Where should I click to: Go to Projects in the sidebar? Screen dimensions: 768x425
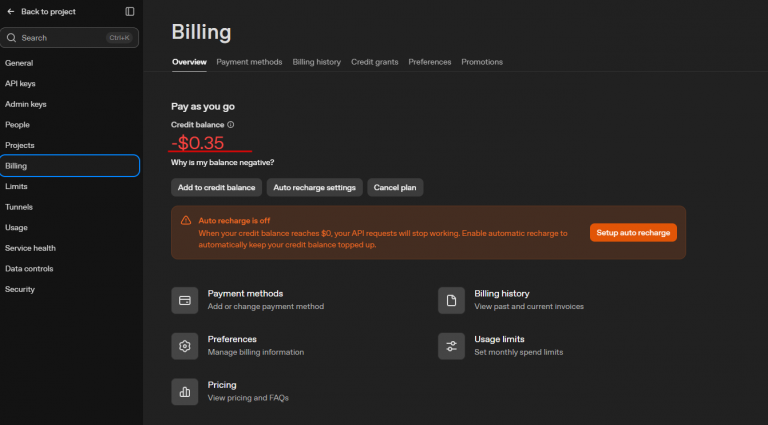click(20, 145)
